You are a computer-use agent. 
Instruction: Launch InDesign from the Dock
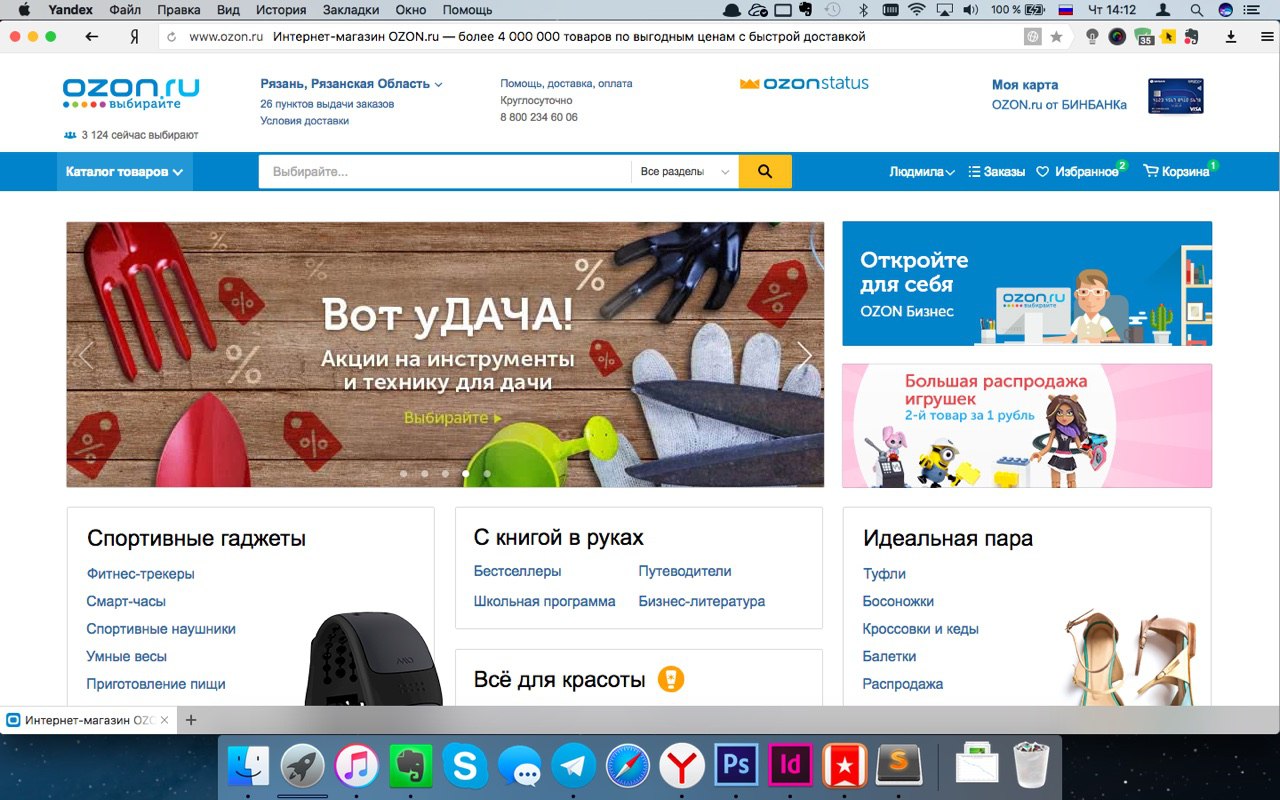pyautogui.click(x=790, y=767)
